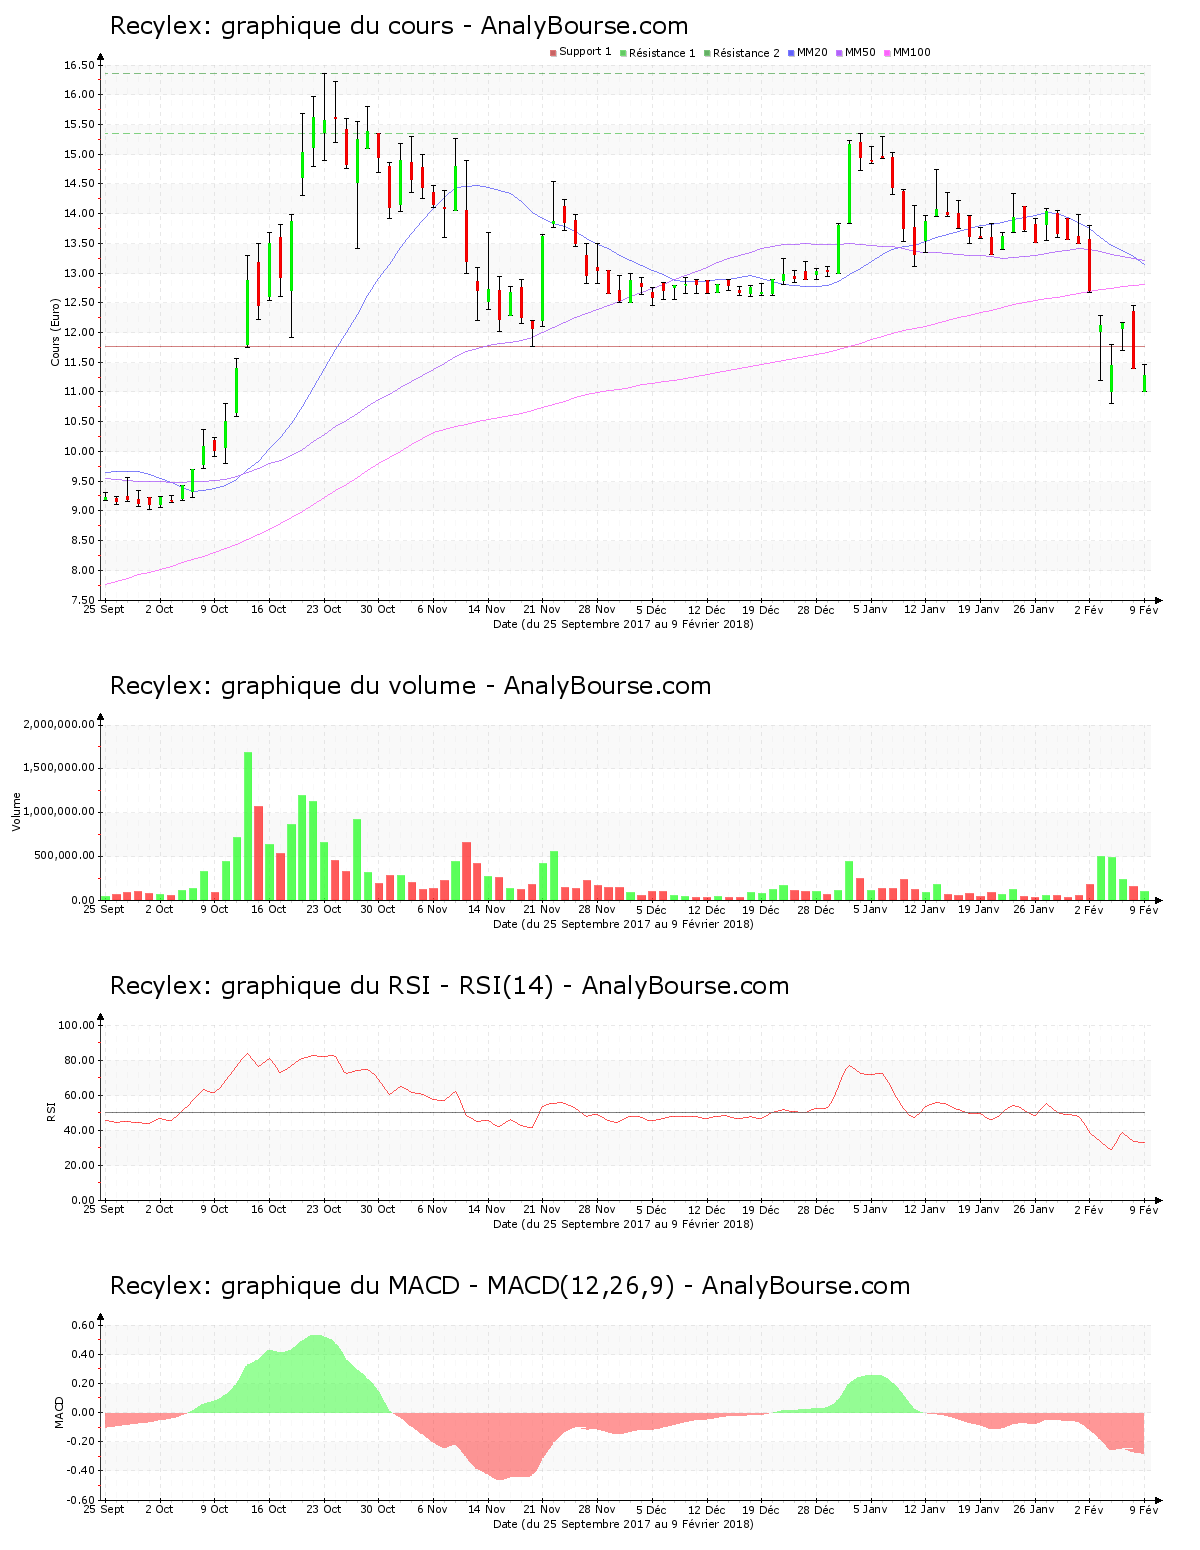Image resolution: width=1200 pixels, height=1550 pixels.
Task: Click the title 'Recylex: graphique du volume'
Action: point(293,686)
